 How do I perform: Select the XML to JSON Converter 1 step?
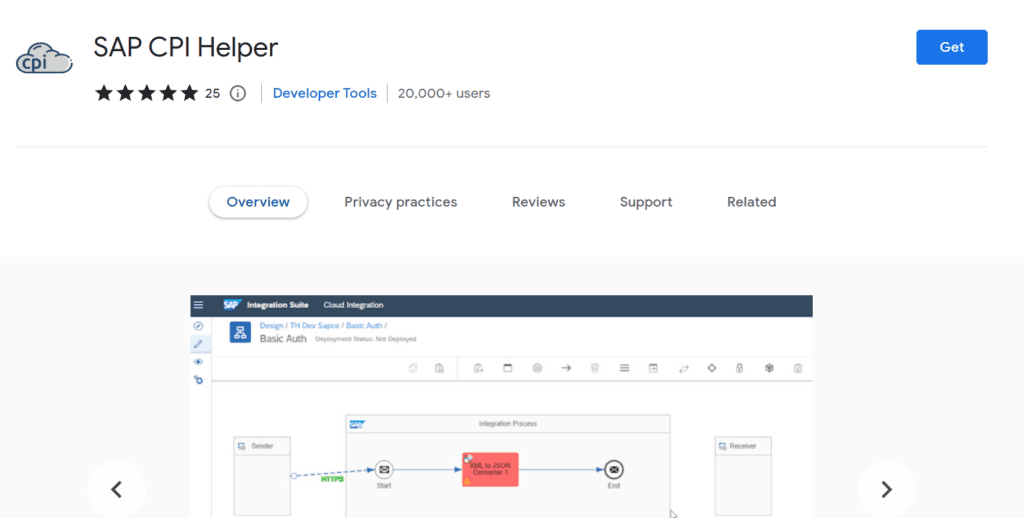coord(490,470)
